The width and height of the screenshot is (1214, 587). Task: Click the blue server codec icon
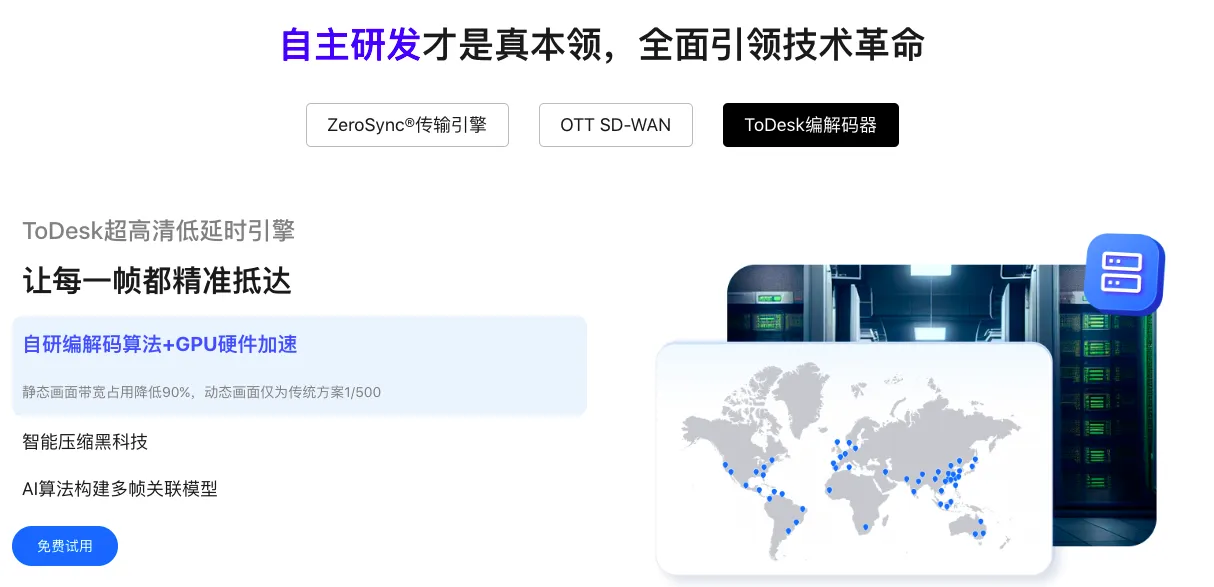[1122, 272]
